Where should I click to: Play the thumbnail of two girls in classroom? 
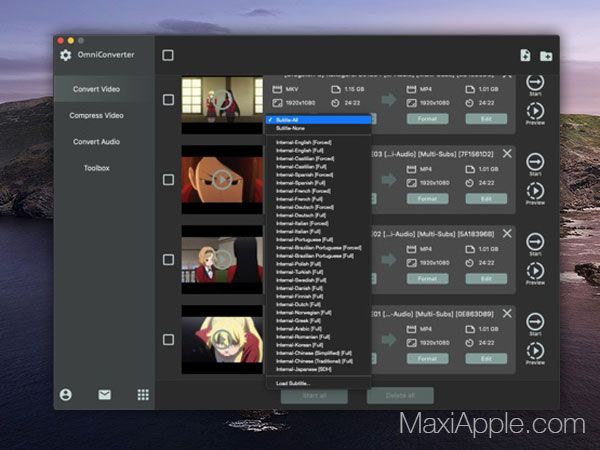coord(222,99)
